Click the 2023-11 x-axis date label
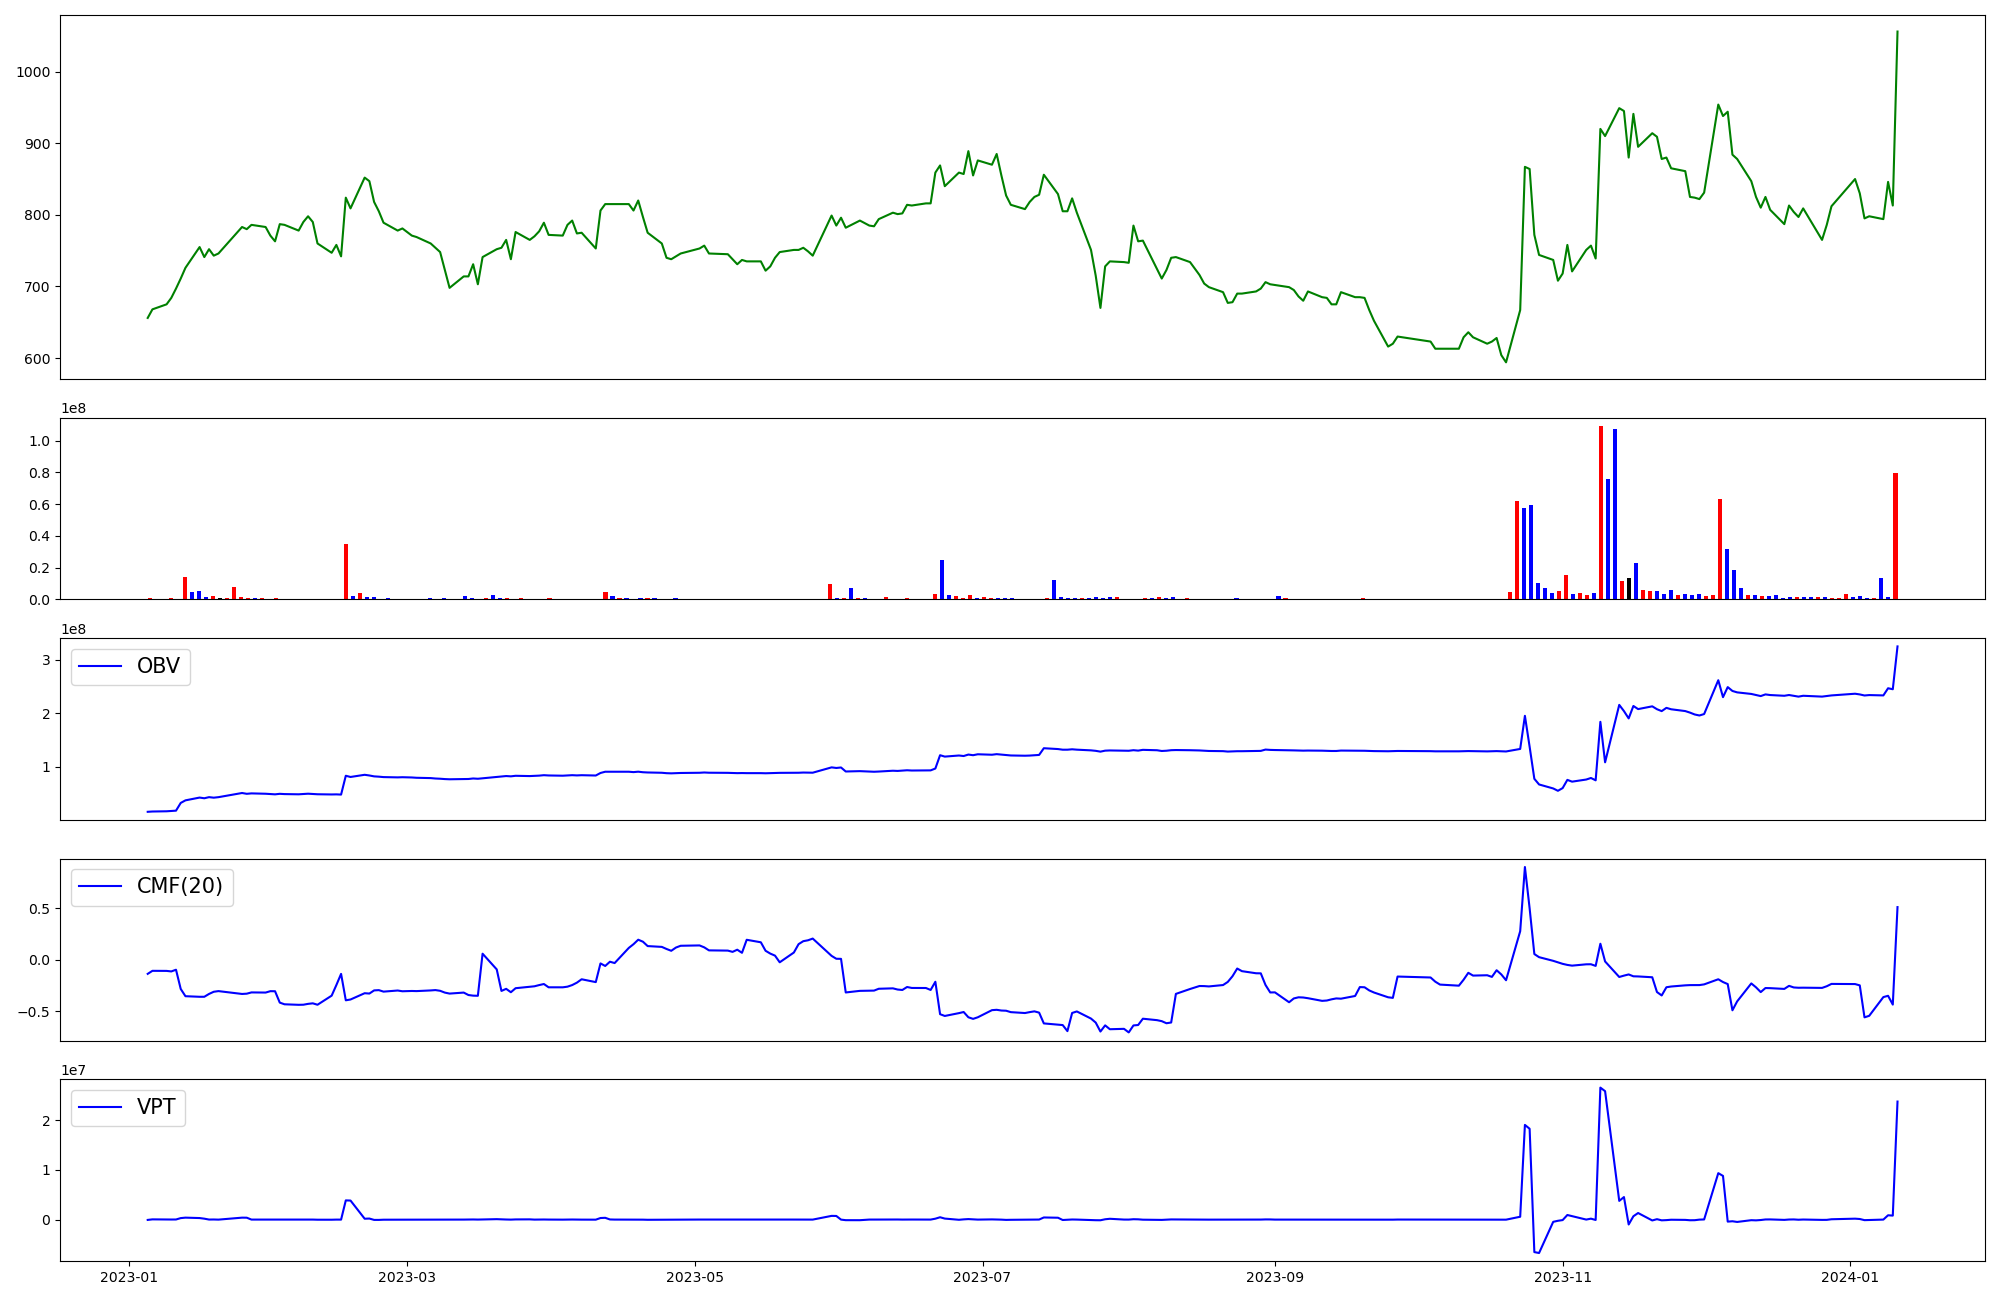This screenshot has height=1300, width=2000. tap(1563, 1277)
